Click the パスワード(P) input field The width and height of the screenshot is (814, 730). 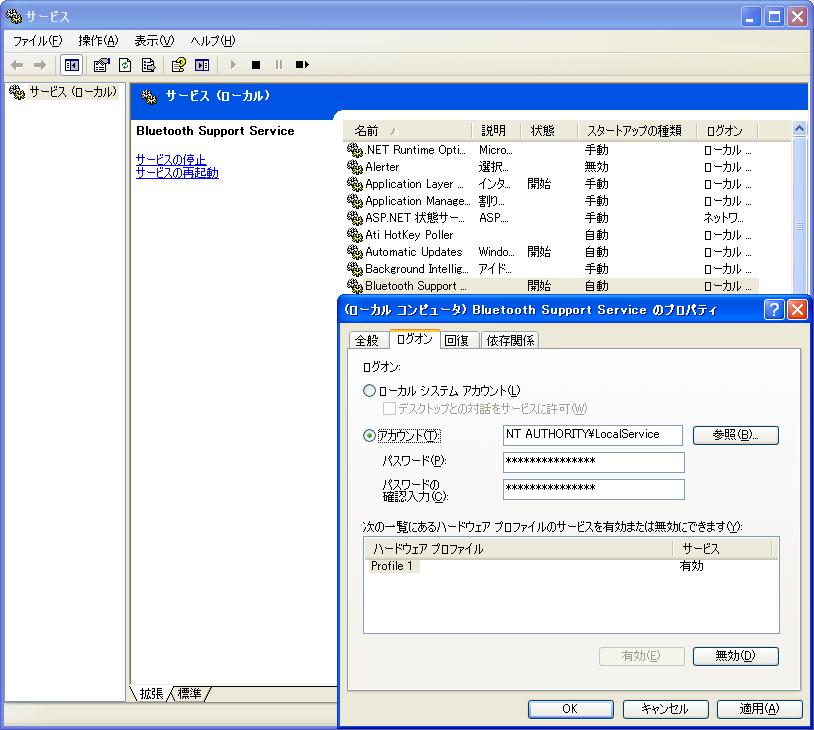tap(593, 462)
